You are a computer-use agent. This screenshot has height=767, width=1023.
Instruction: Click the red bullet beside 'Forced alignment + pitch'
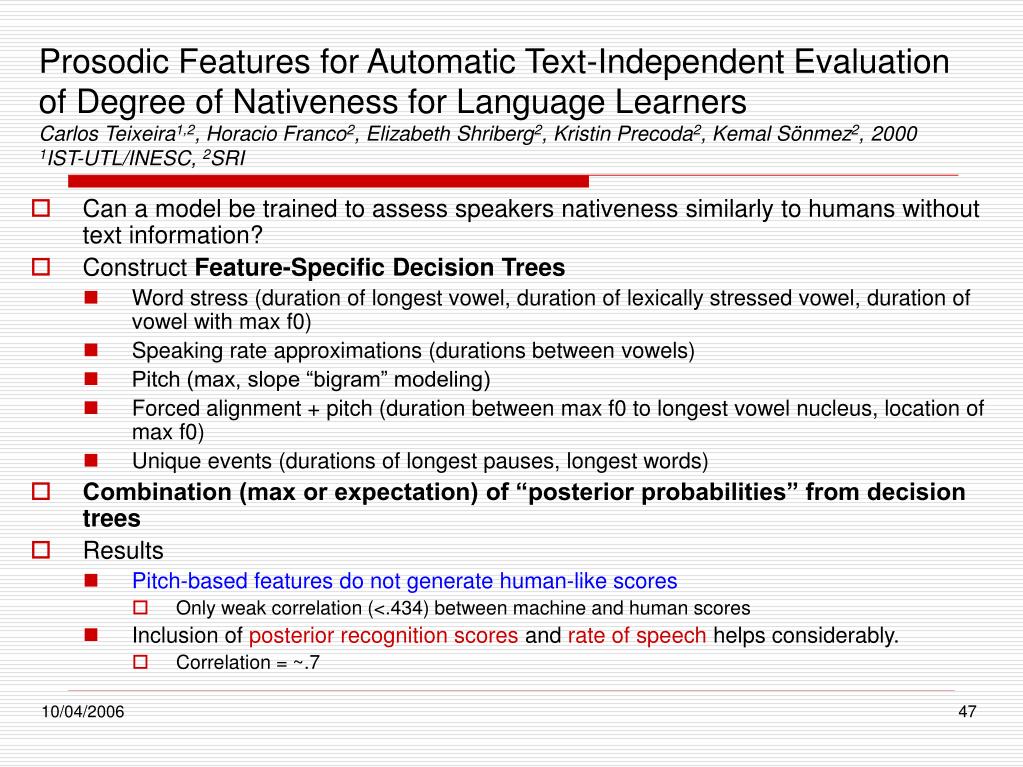coord(91,408)
